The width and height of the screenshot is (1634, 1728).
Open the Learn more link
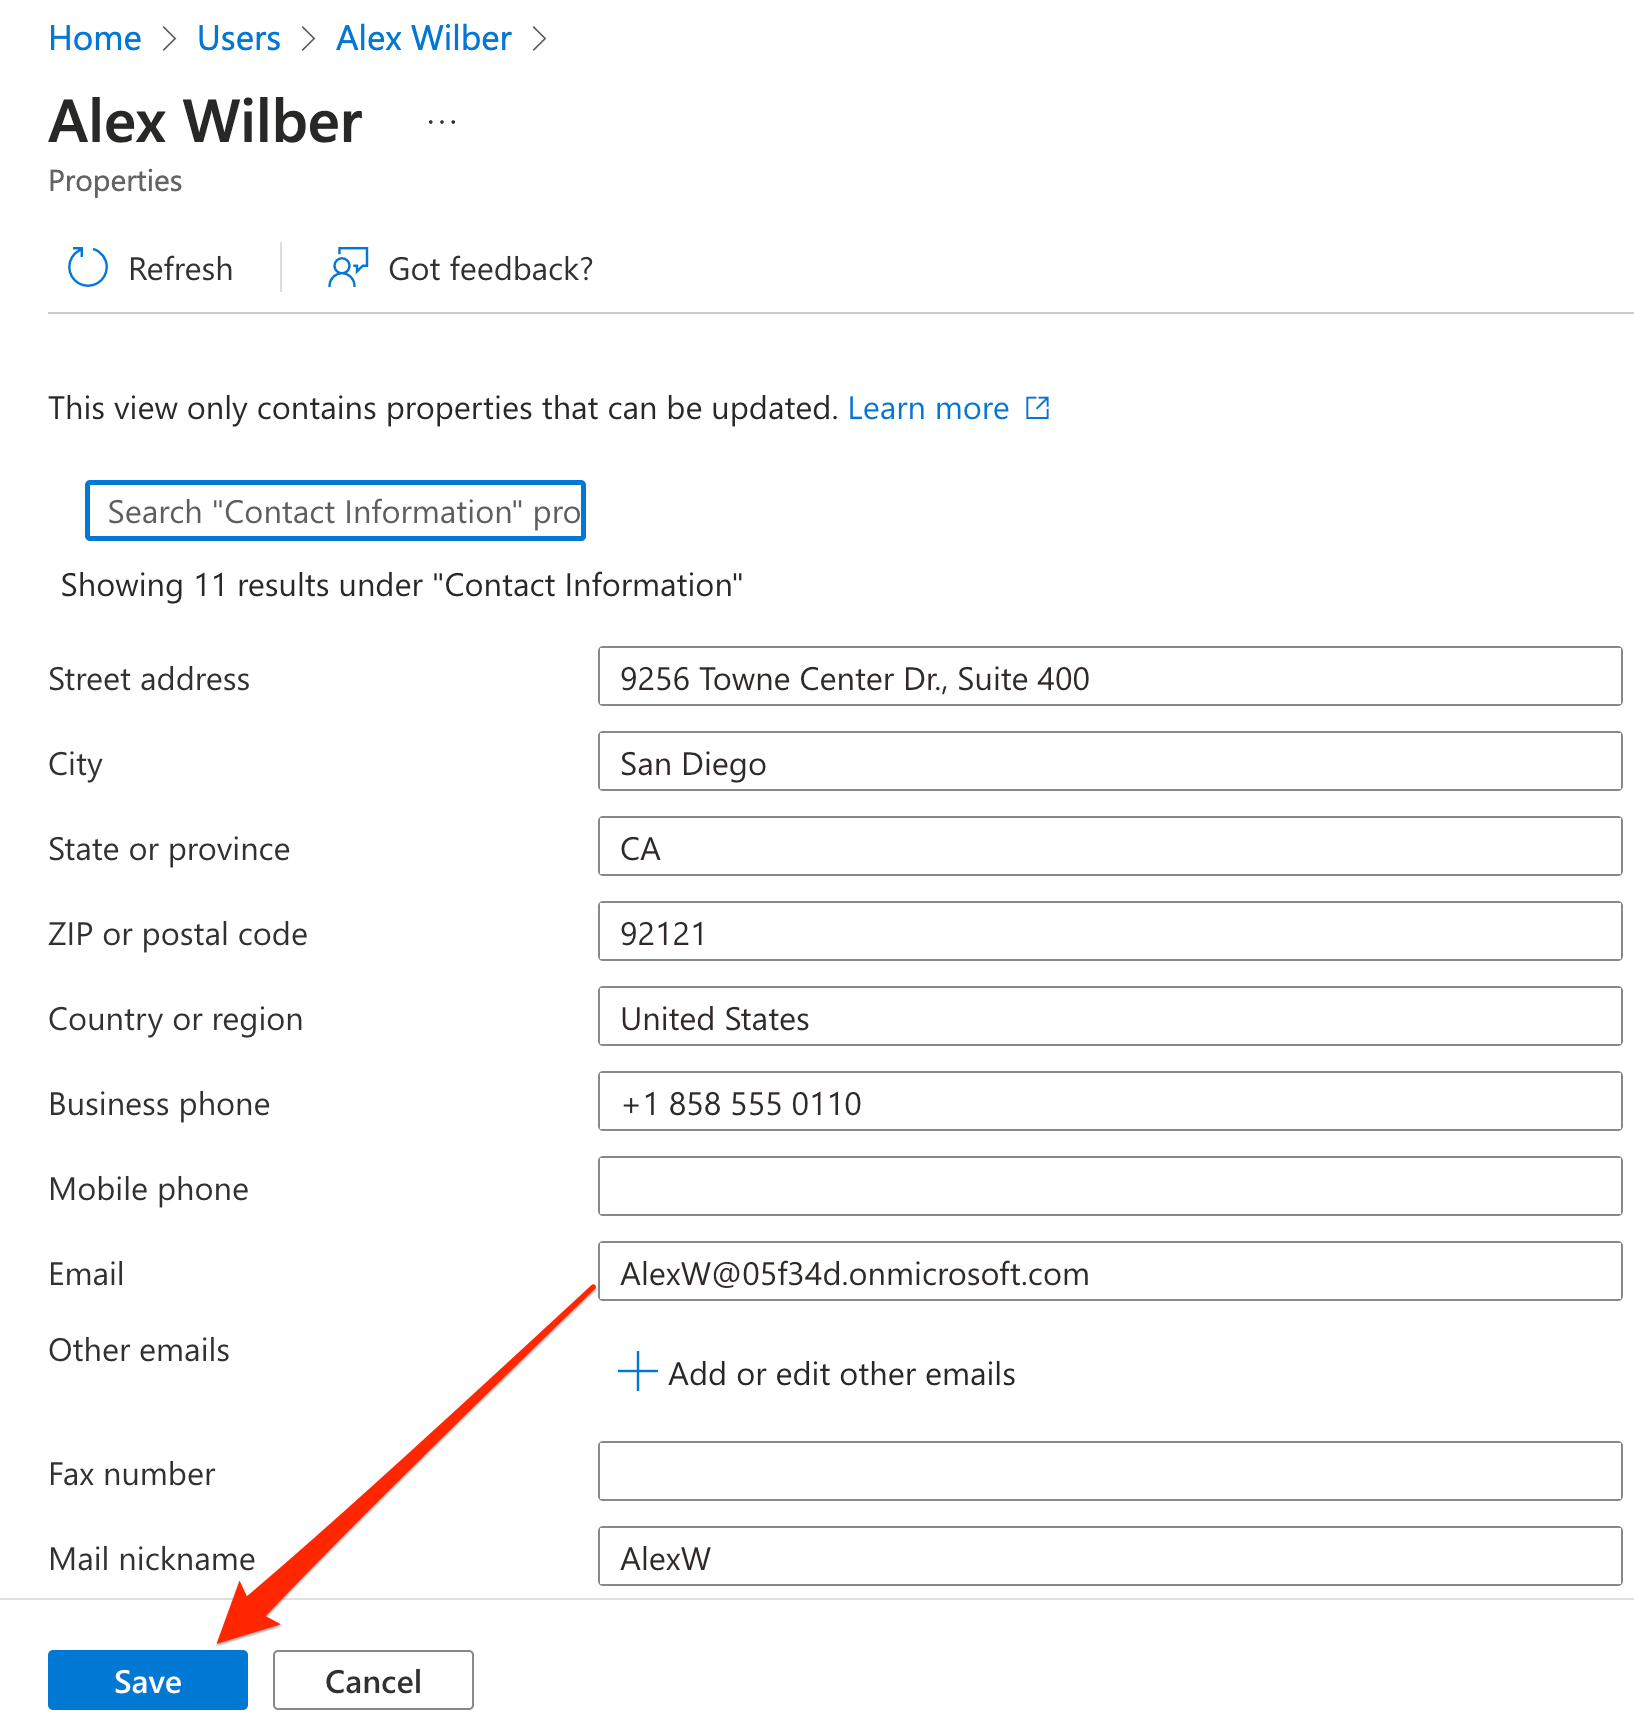[928, 408]
